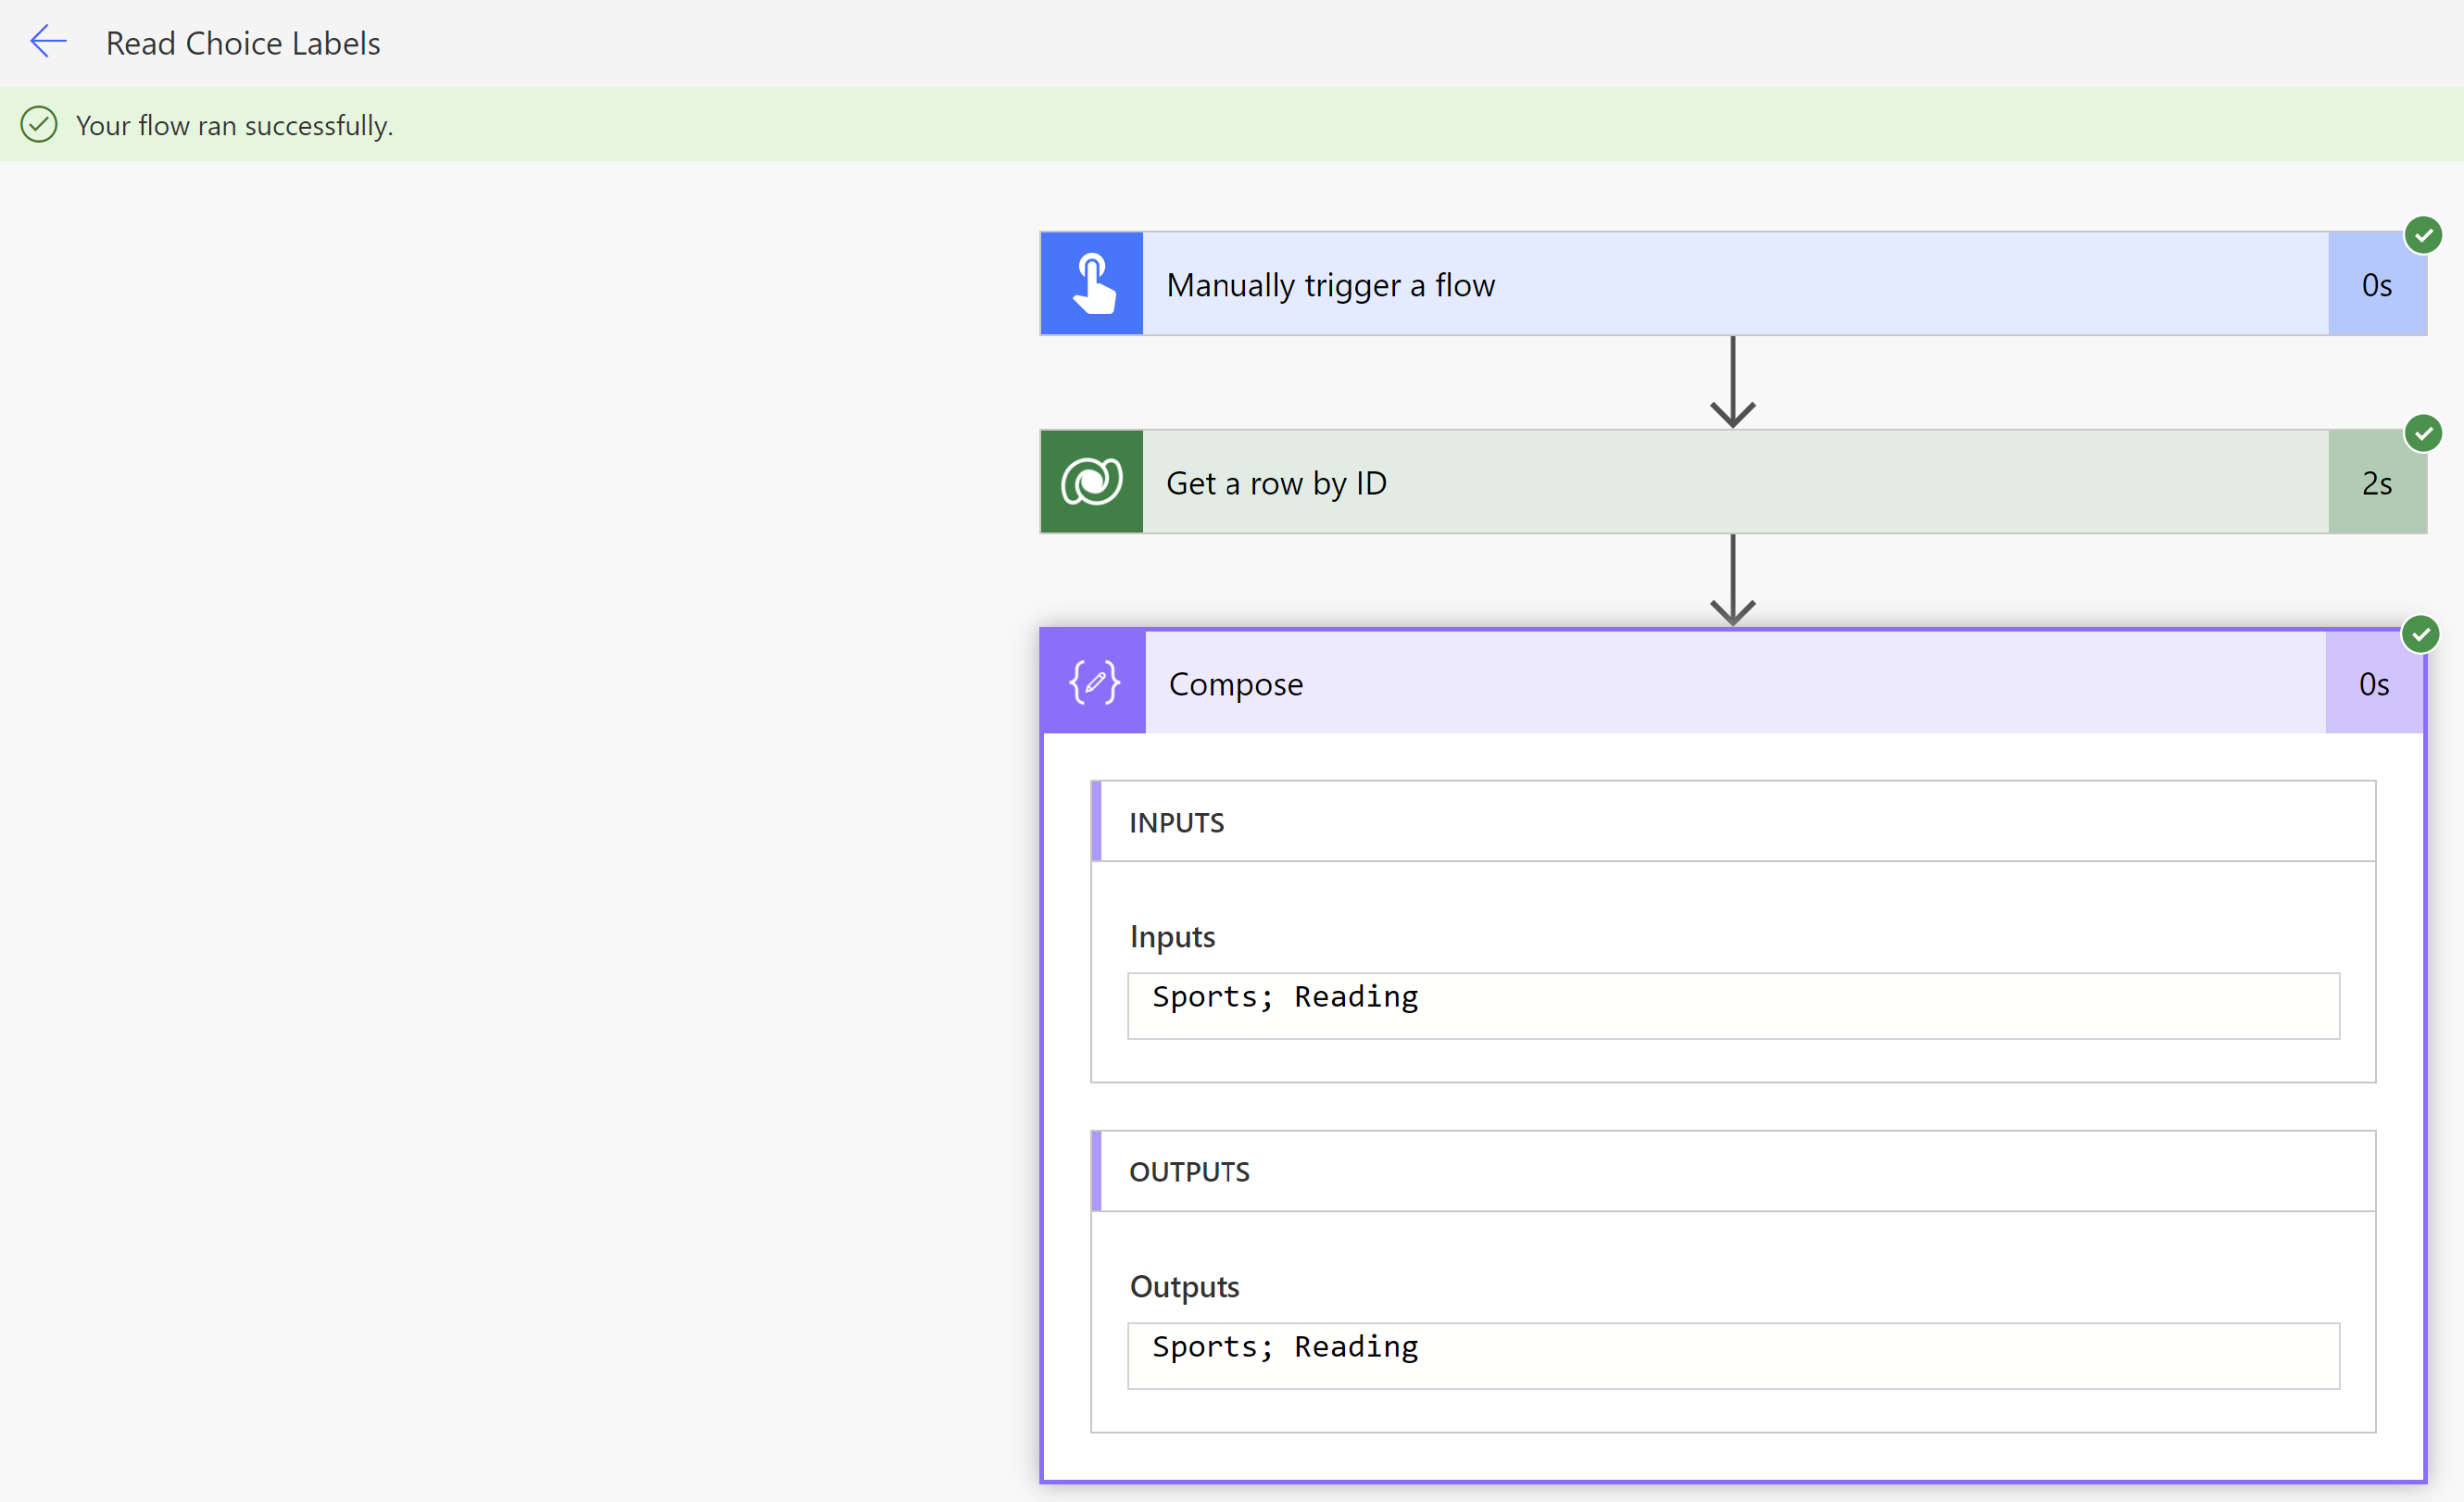Image resolution: width=2464 pixels, height=1502 pixels.
Task: Click the Inputs value field
Action: coord(1732,1005)
